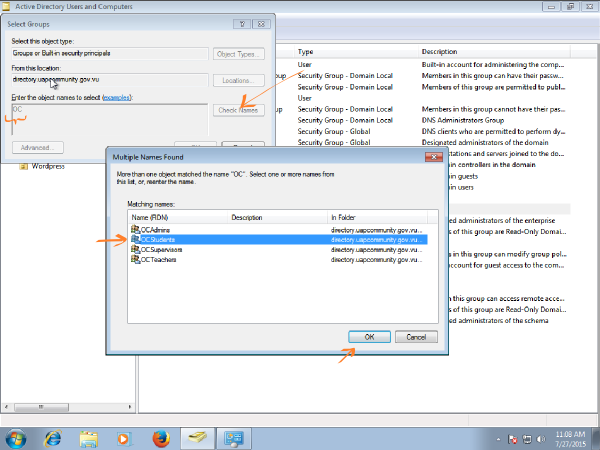Screen dimensions: 600x450
Task: Click the network icon in system tray
Action: (527, 439)
